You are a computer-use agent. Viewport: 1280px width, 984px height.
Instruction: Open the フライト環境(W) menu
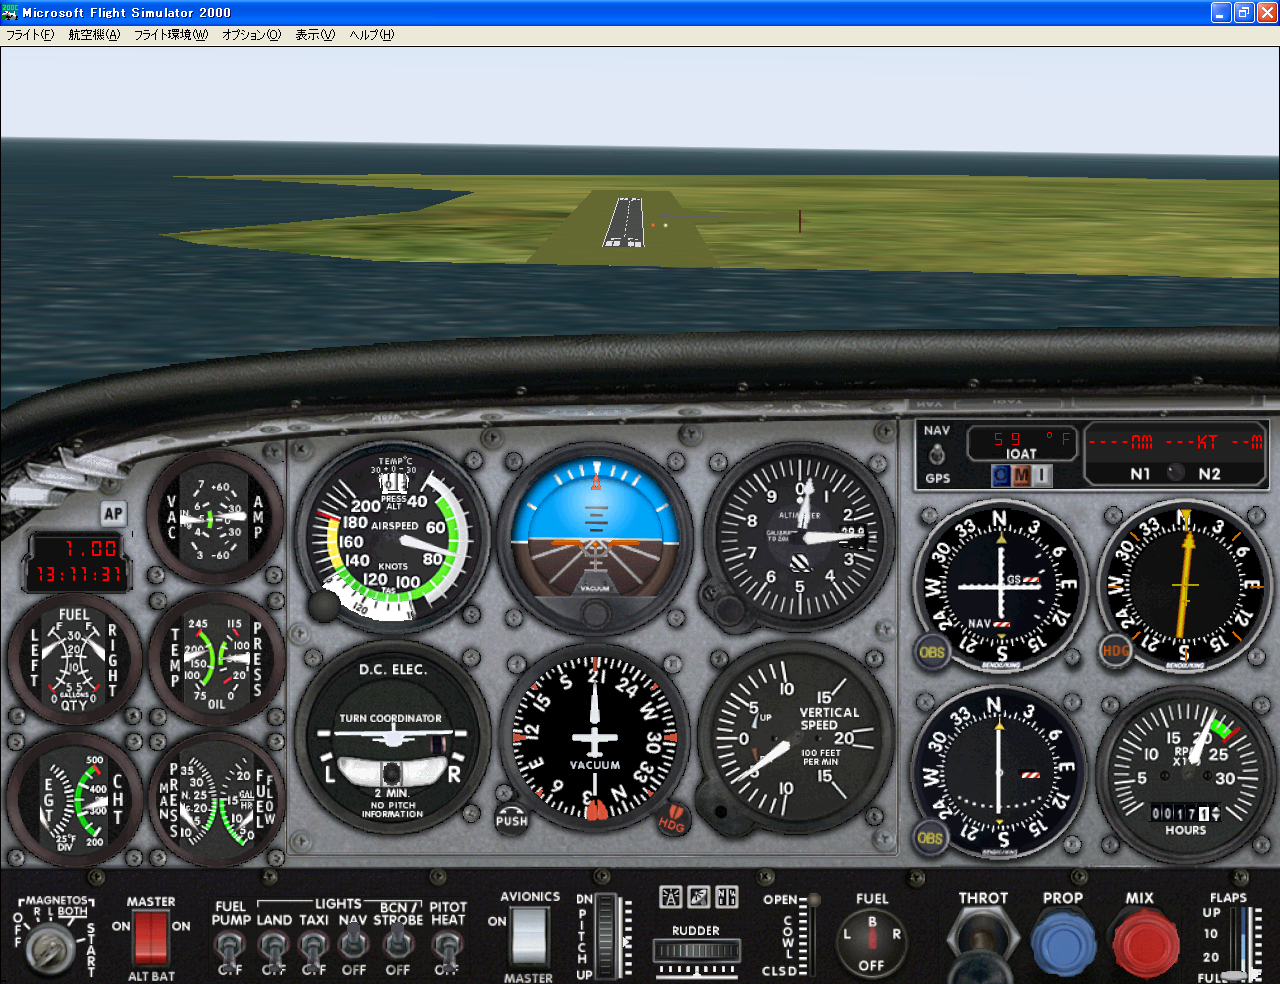171,35
